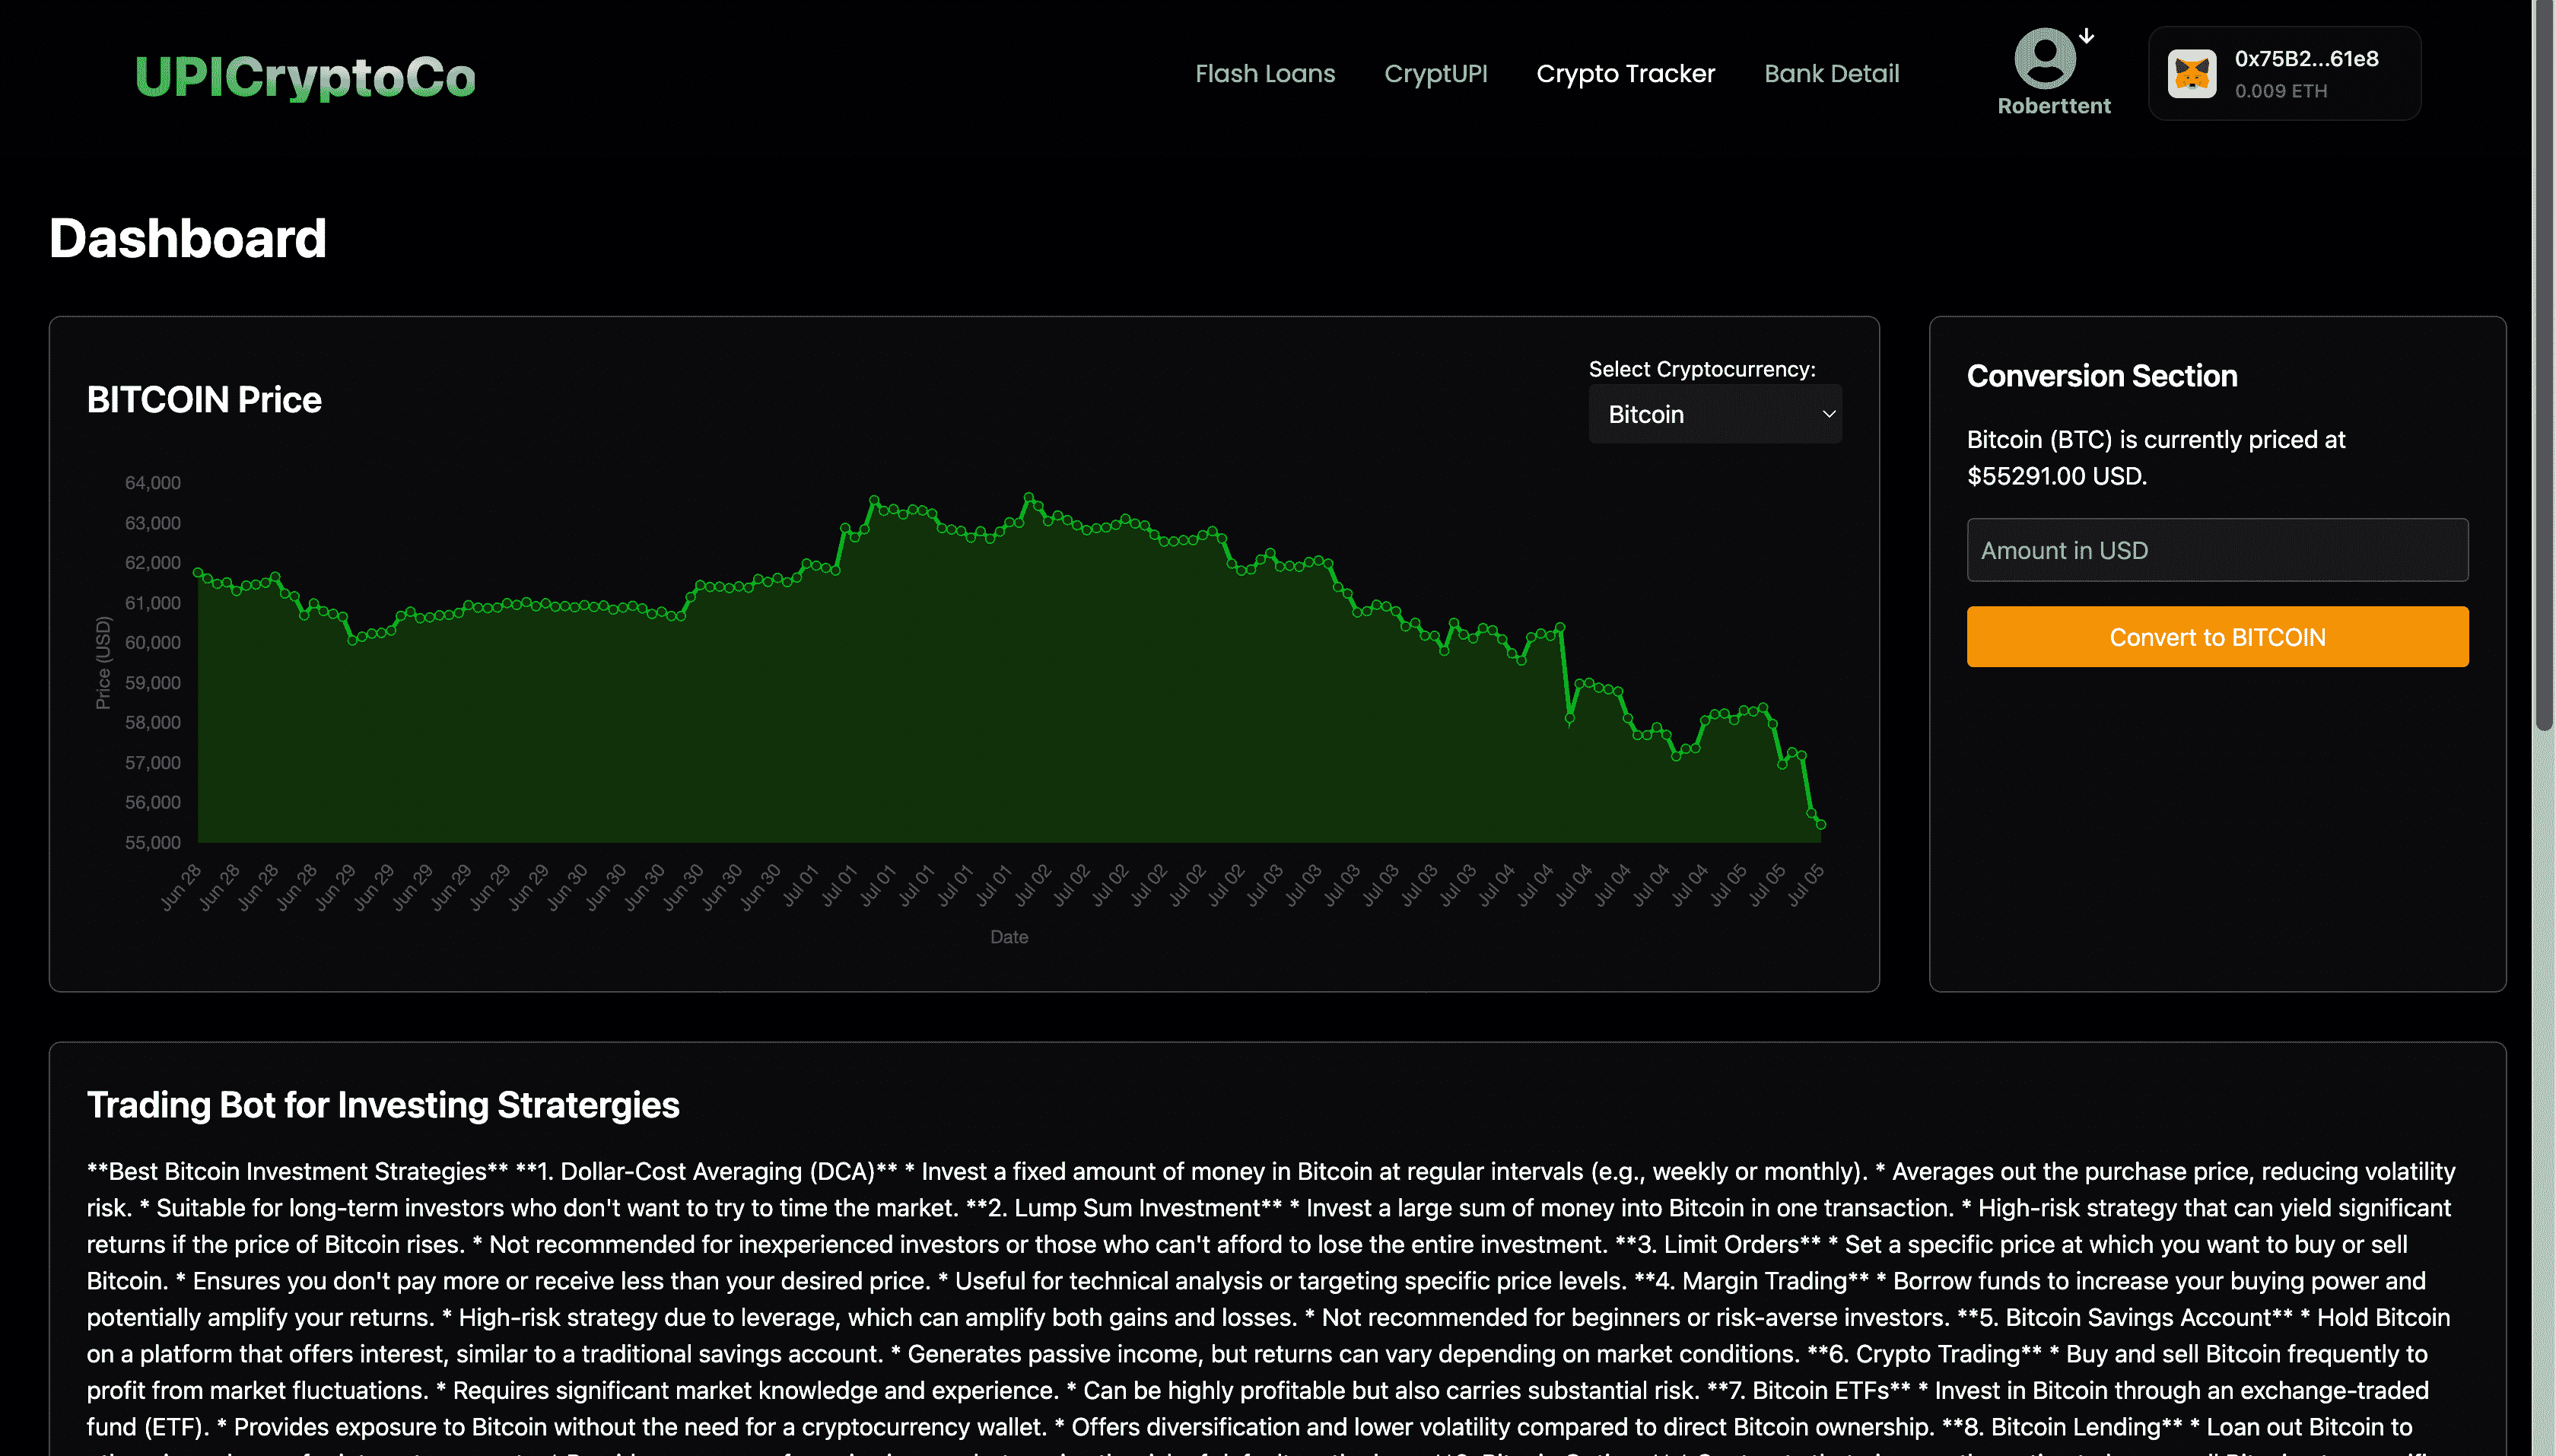Click the UPICryptoCo logo
The width and height of the screenshot is (2556, 1456).
pos(305,77)
